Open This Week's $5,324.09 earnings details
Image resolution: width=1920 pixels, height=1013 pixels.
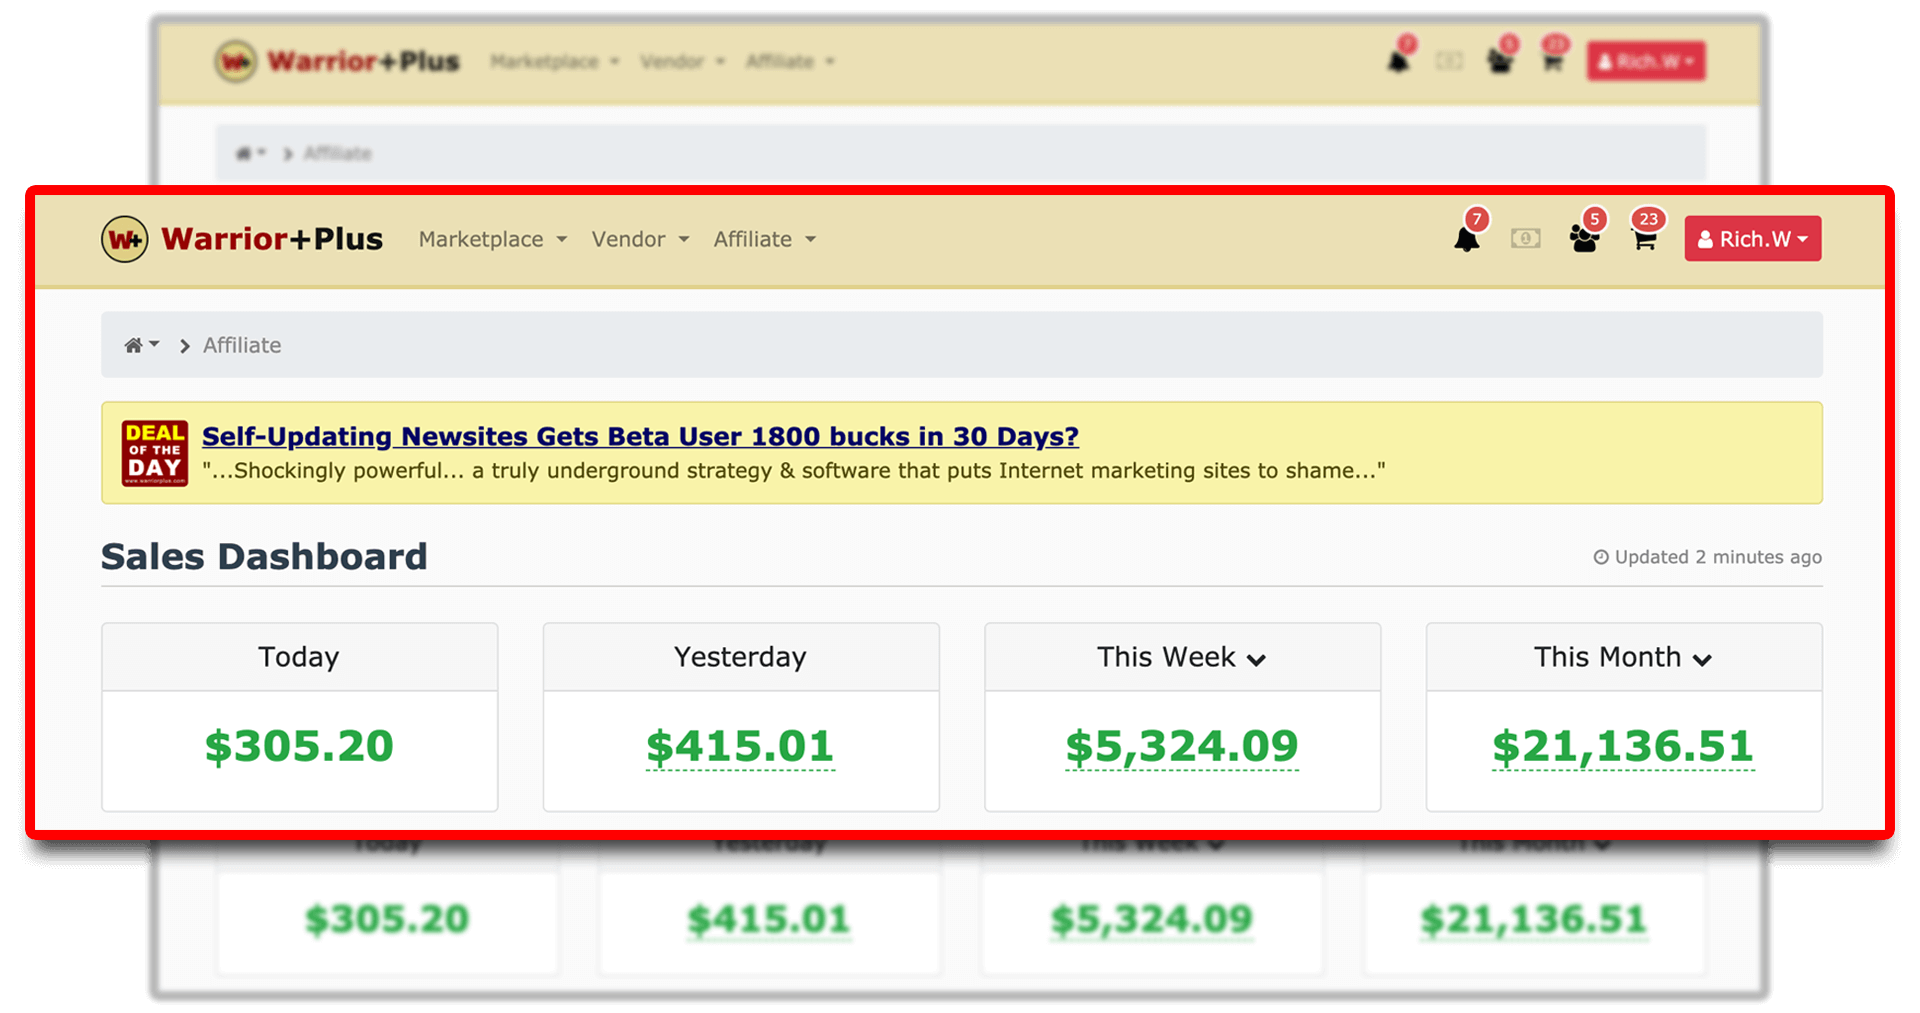coord(1182,746)
